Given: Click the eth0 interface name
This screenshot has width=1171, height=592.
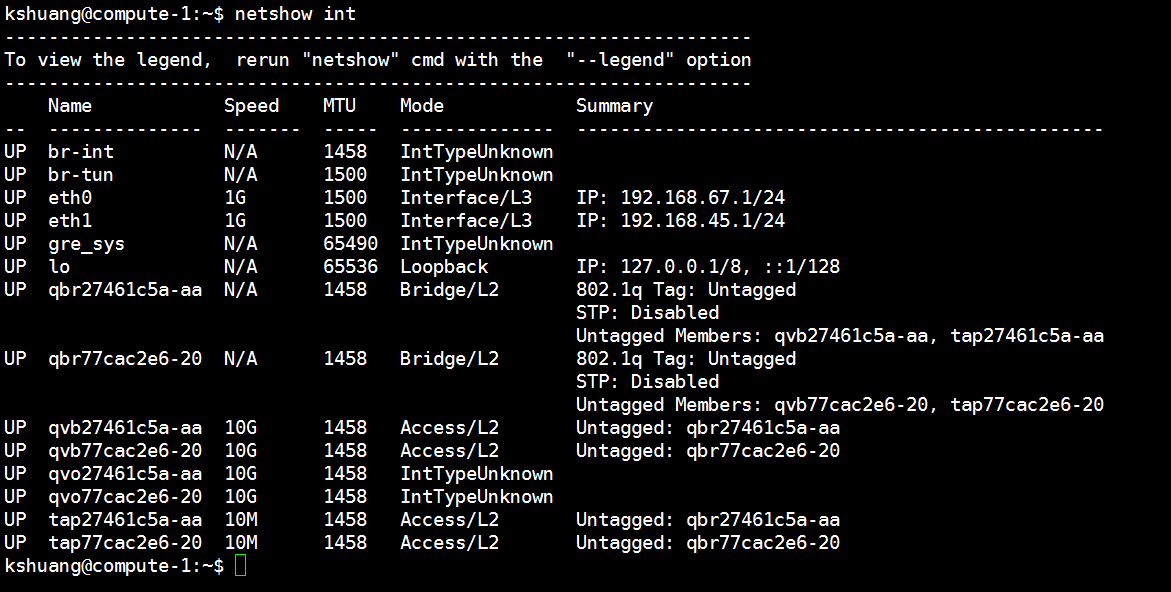Looking at the screenshot, I should [70, 198].
